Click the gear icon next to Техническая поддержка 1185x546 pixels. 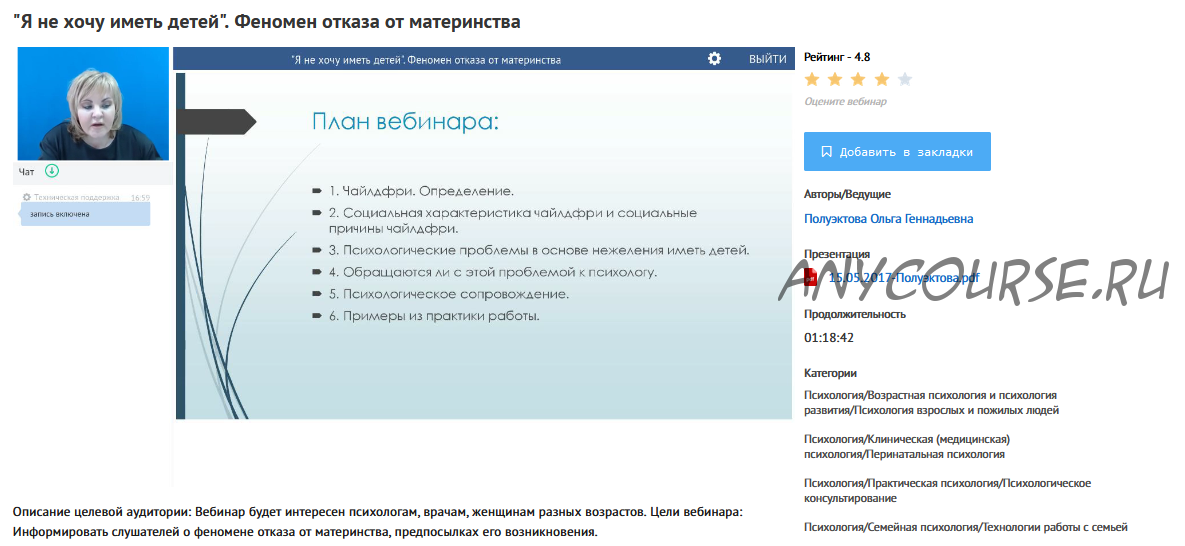pyautogui.click(x=27, y=198)
